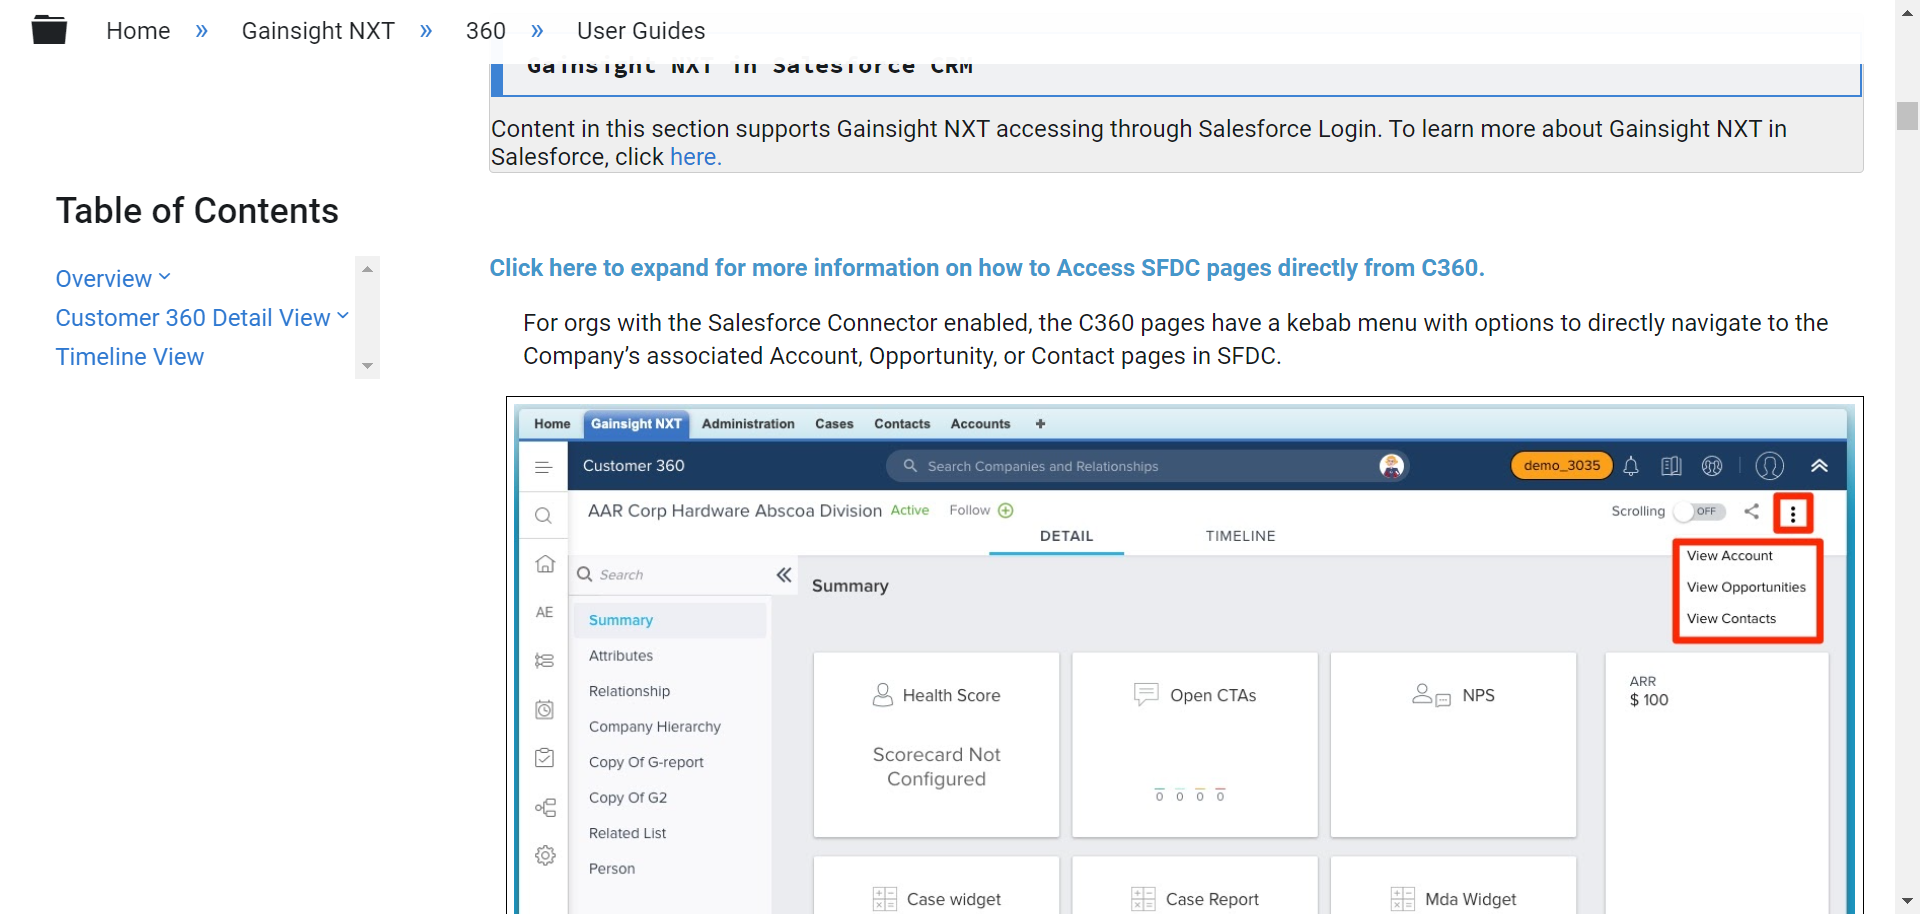This screenshot has height=914, width=1920.
Task: Click the share icon
Action: click(x=1752, y=511)
